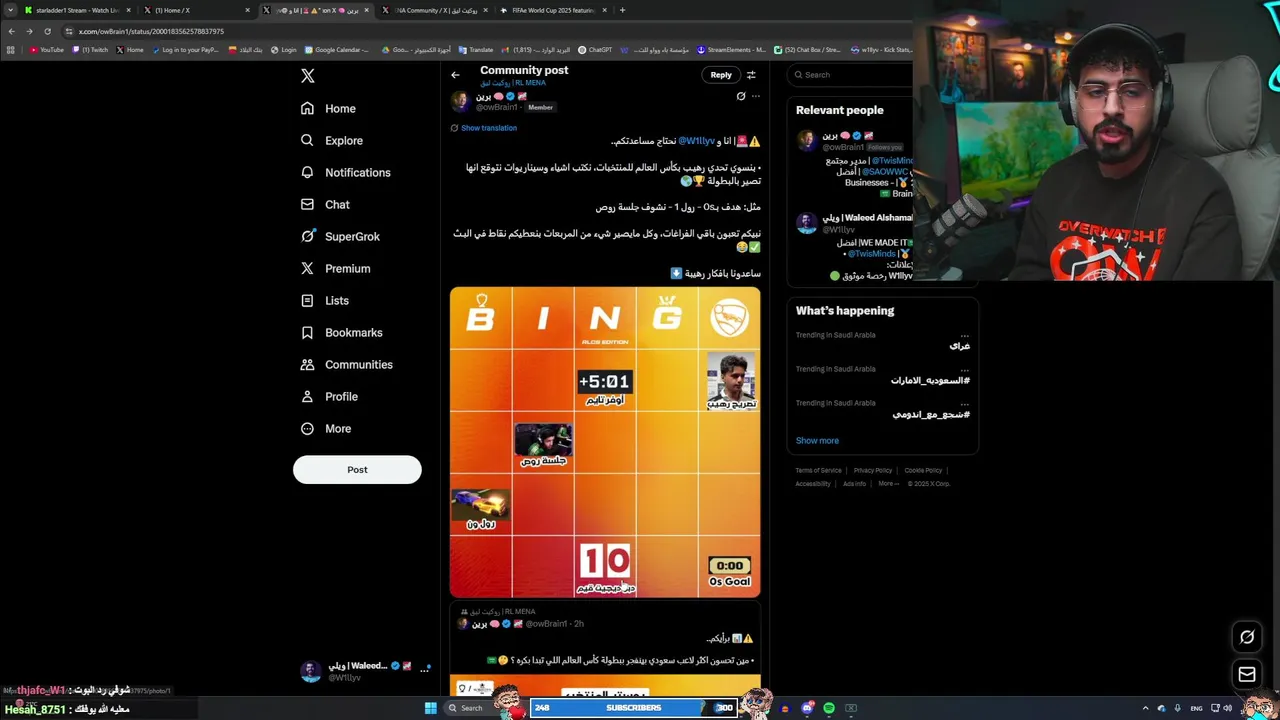
Task: Click Privacy Policy footer link
Action: [872, 470]
